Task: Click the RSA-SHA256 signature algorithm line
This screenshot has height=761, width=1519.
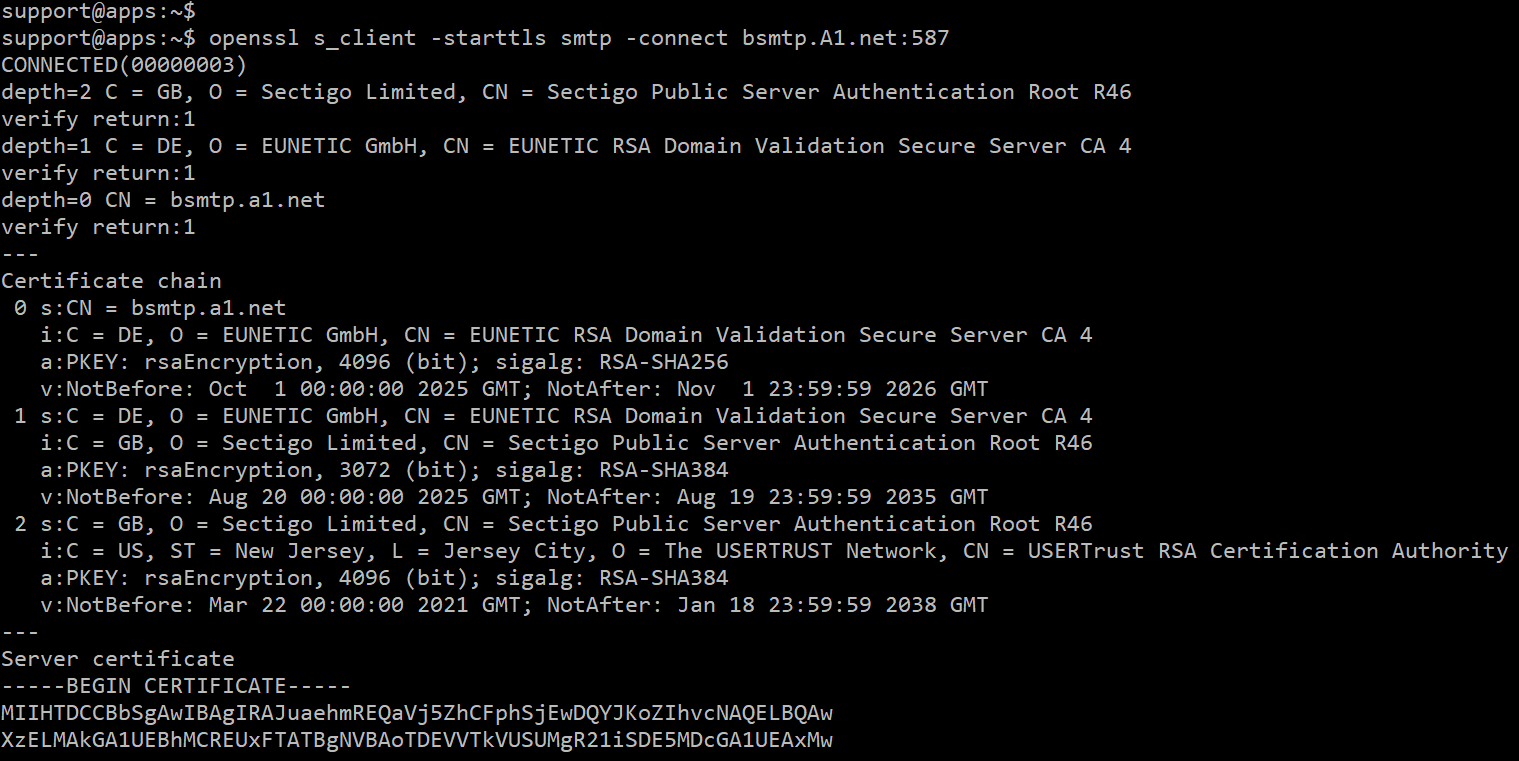Action: (385, 362)
